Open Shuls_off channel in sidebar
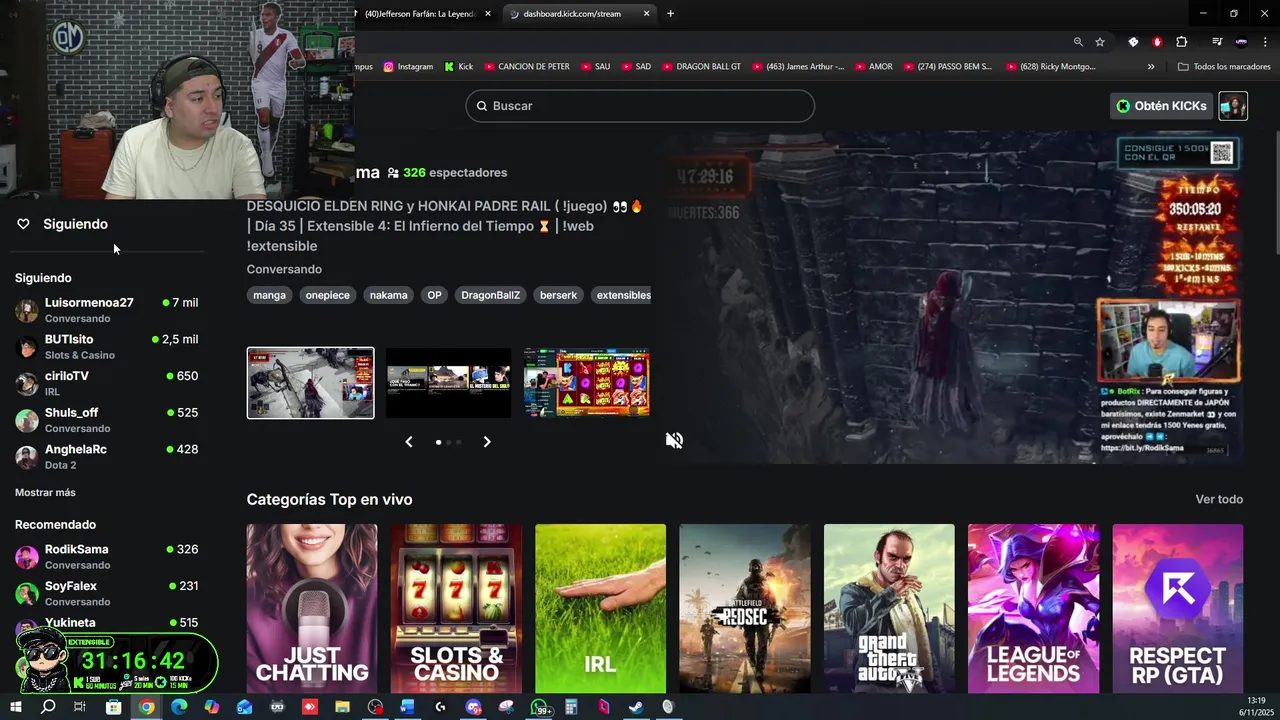Image resolution: width=1280 pixels, height=720 pixels. click(x=107, y=420)
